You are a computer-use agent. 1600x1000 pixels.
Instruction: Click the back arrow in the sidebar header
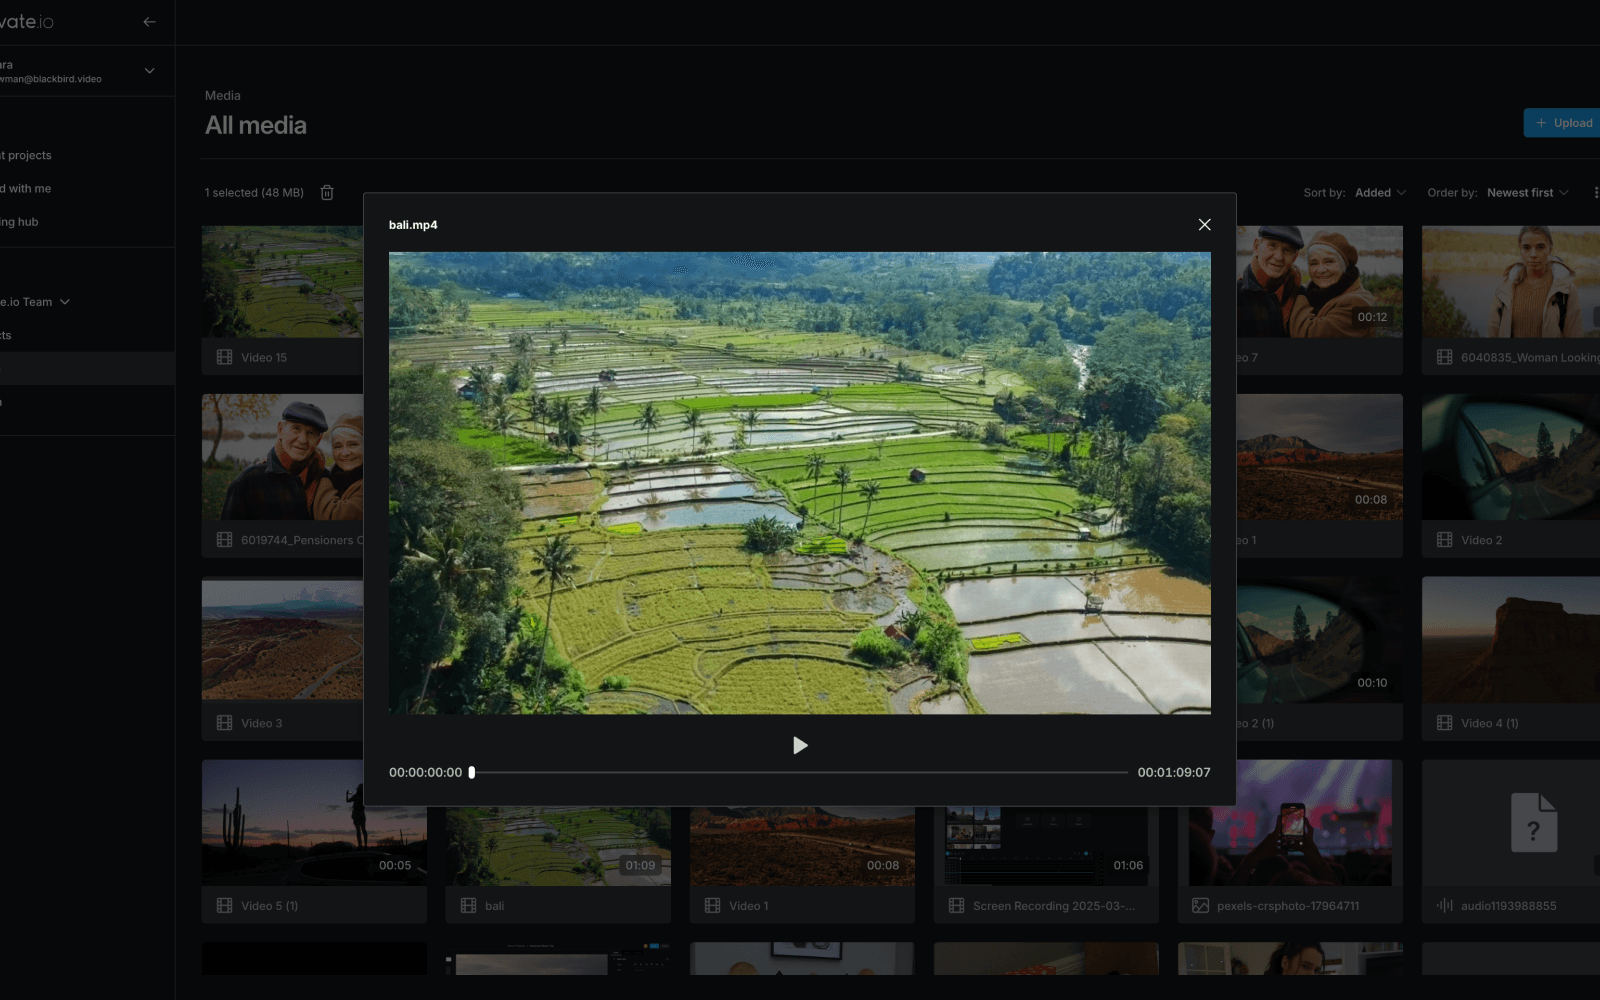coord(149,22)
